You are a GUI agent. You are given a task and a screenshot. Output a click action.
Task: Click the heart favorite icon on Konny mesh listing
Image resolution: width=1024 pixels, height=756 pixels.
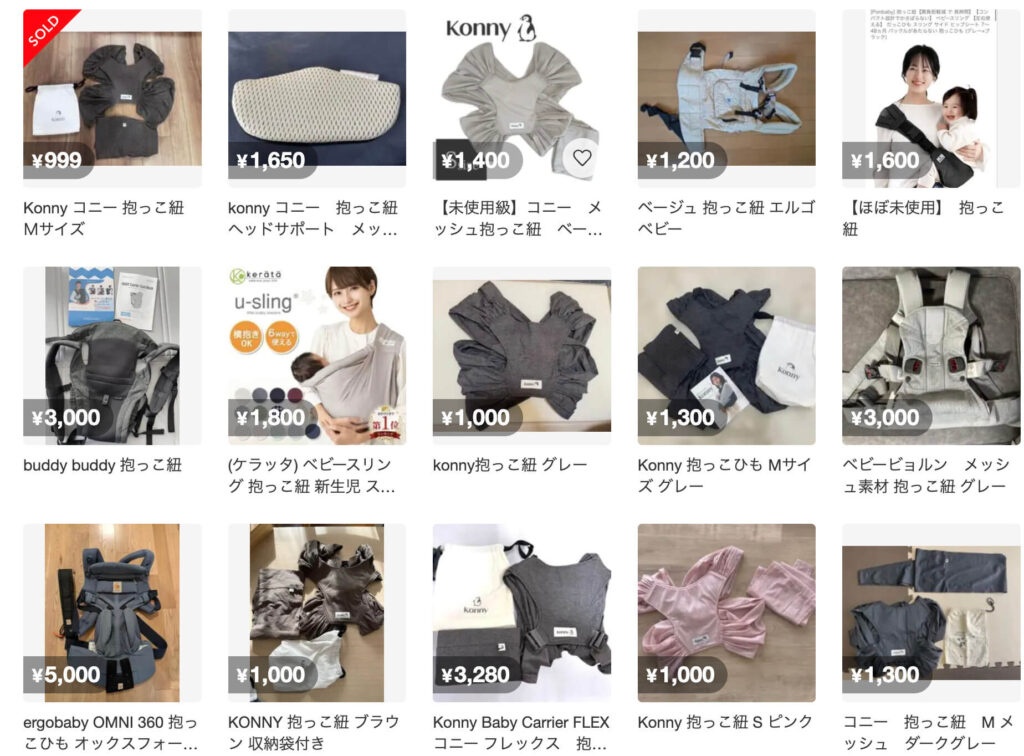coord(582,157)
